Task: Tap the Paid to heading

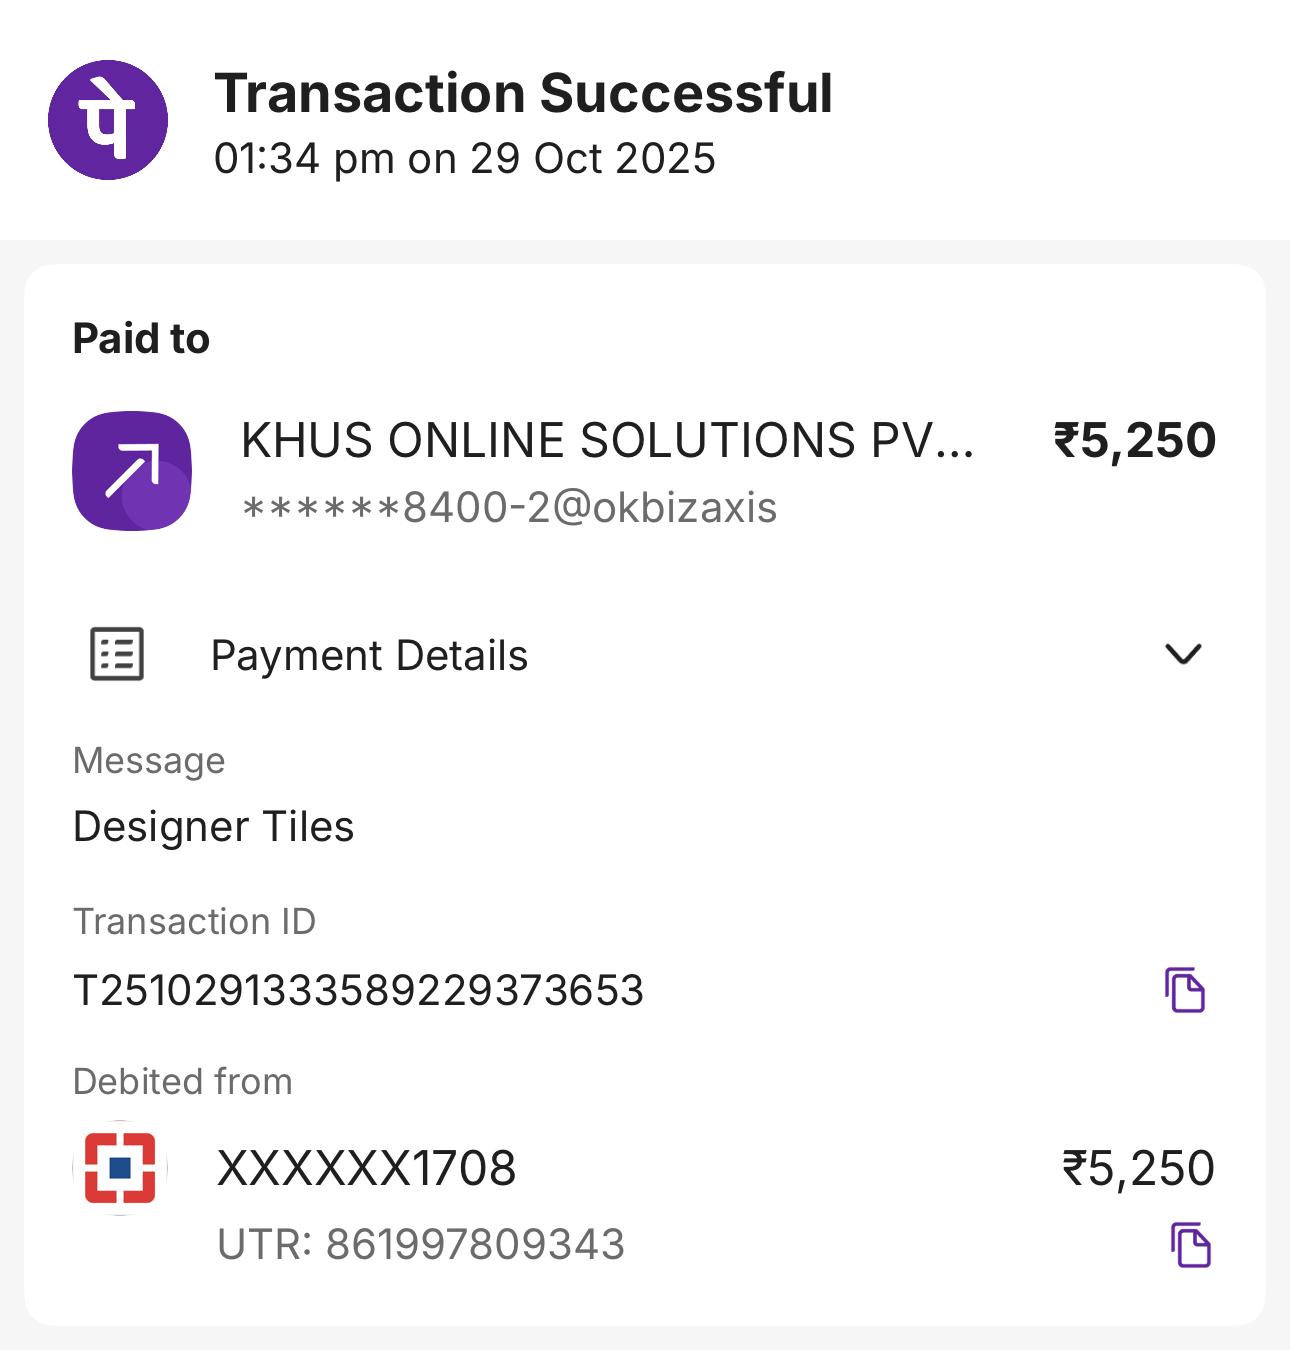Action: 141,339
